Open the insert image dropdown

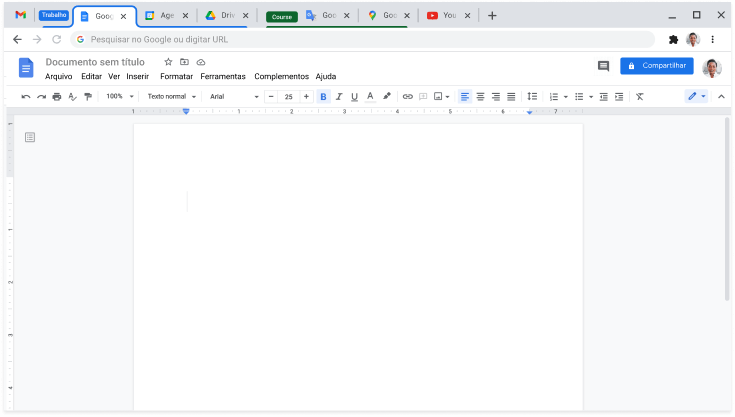441,97
